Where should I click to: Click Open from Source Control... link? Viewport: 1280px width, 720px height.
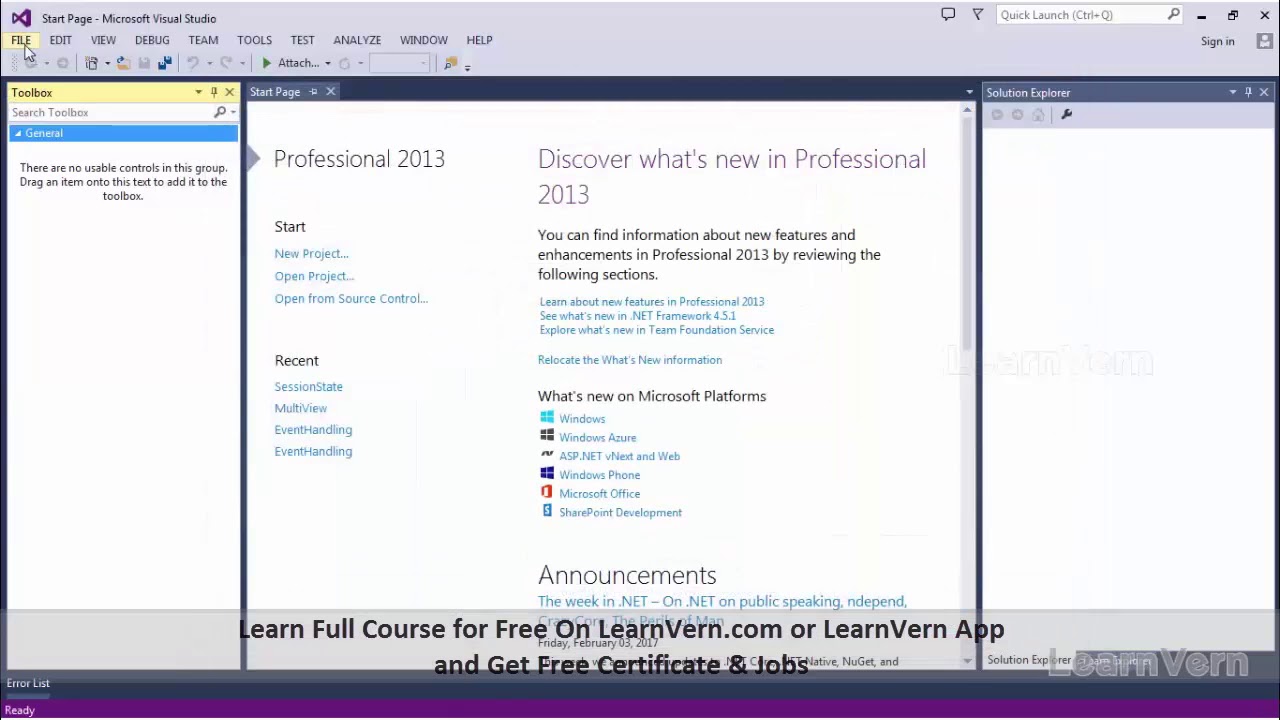point(351,299)
